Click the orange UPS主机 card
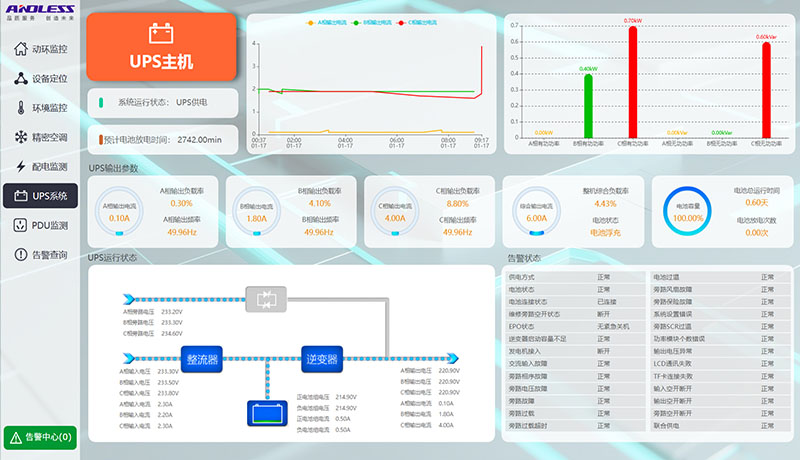The image size is (800, 460). coord(162,48)
